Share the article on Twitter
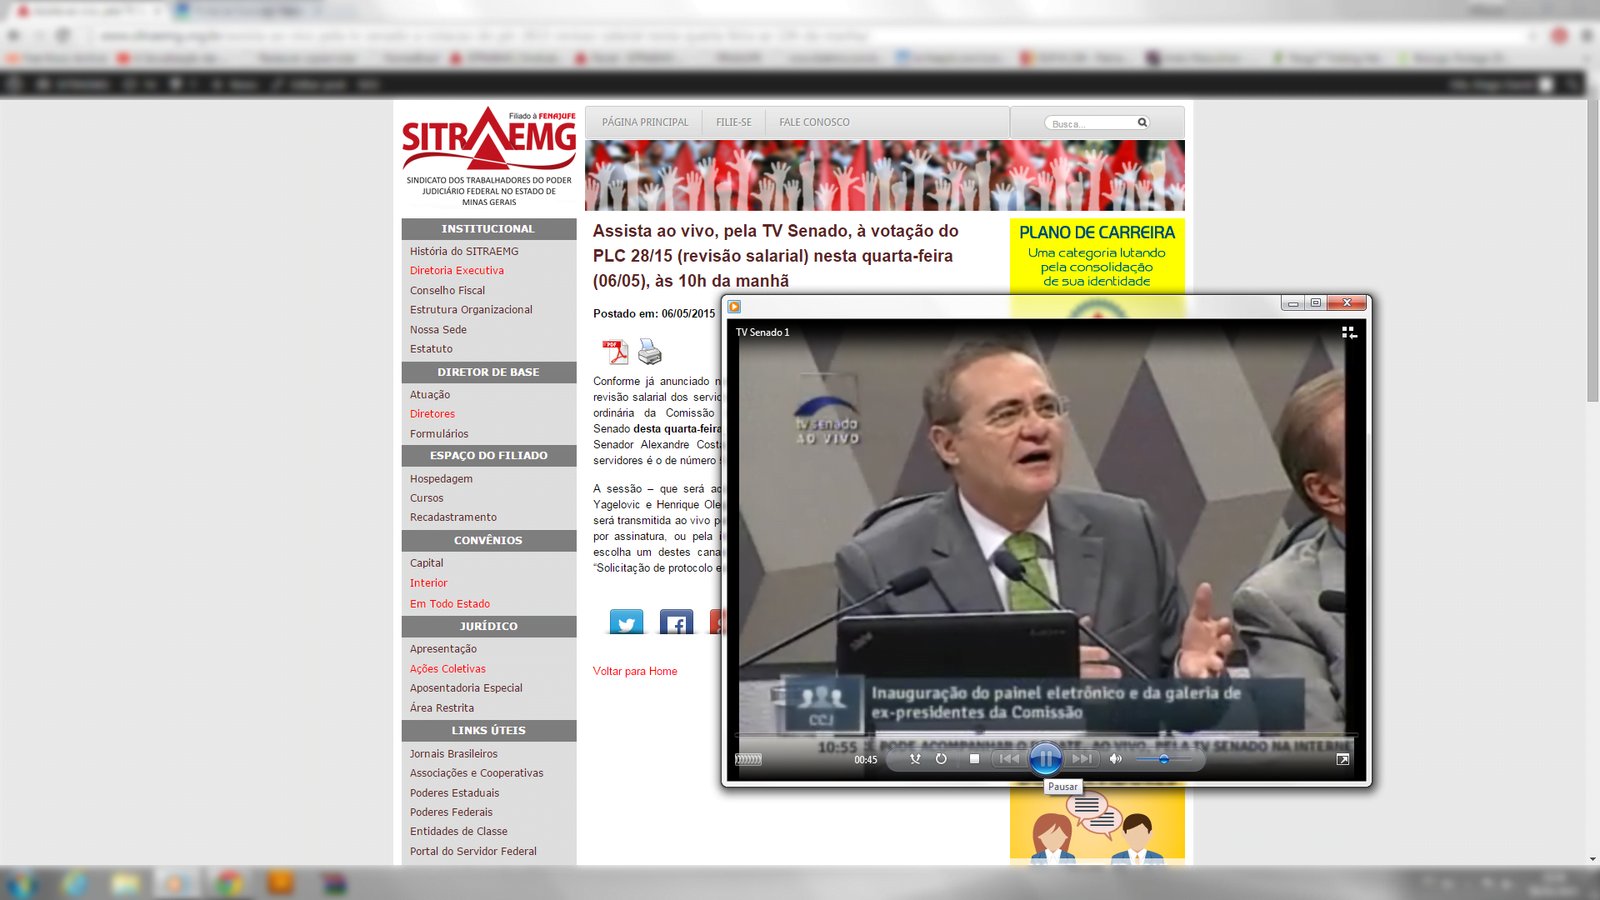 [x=627, y=622]
